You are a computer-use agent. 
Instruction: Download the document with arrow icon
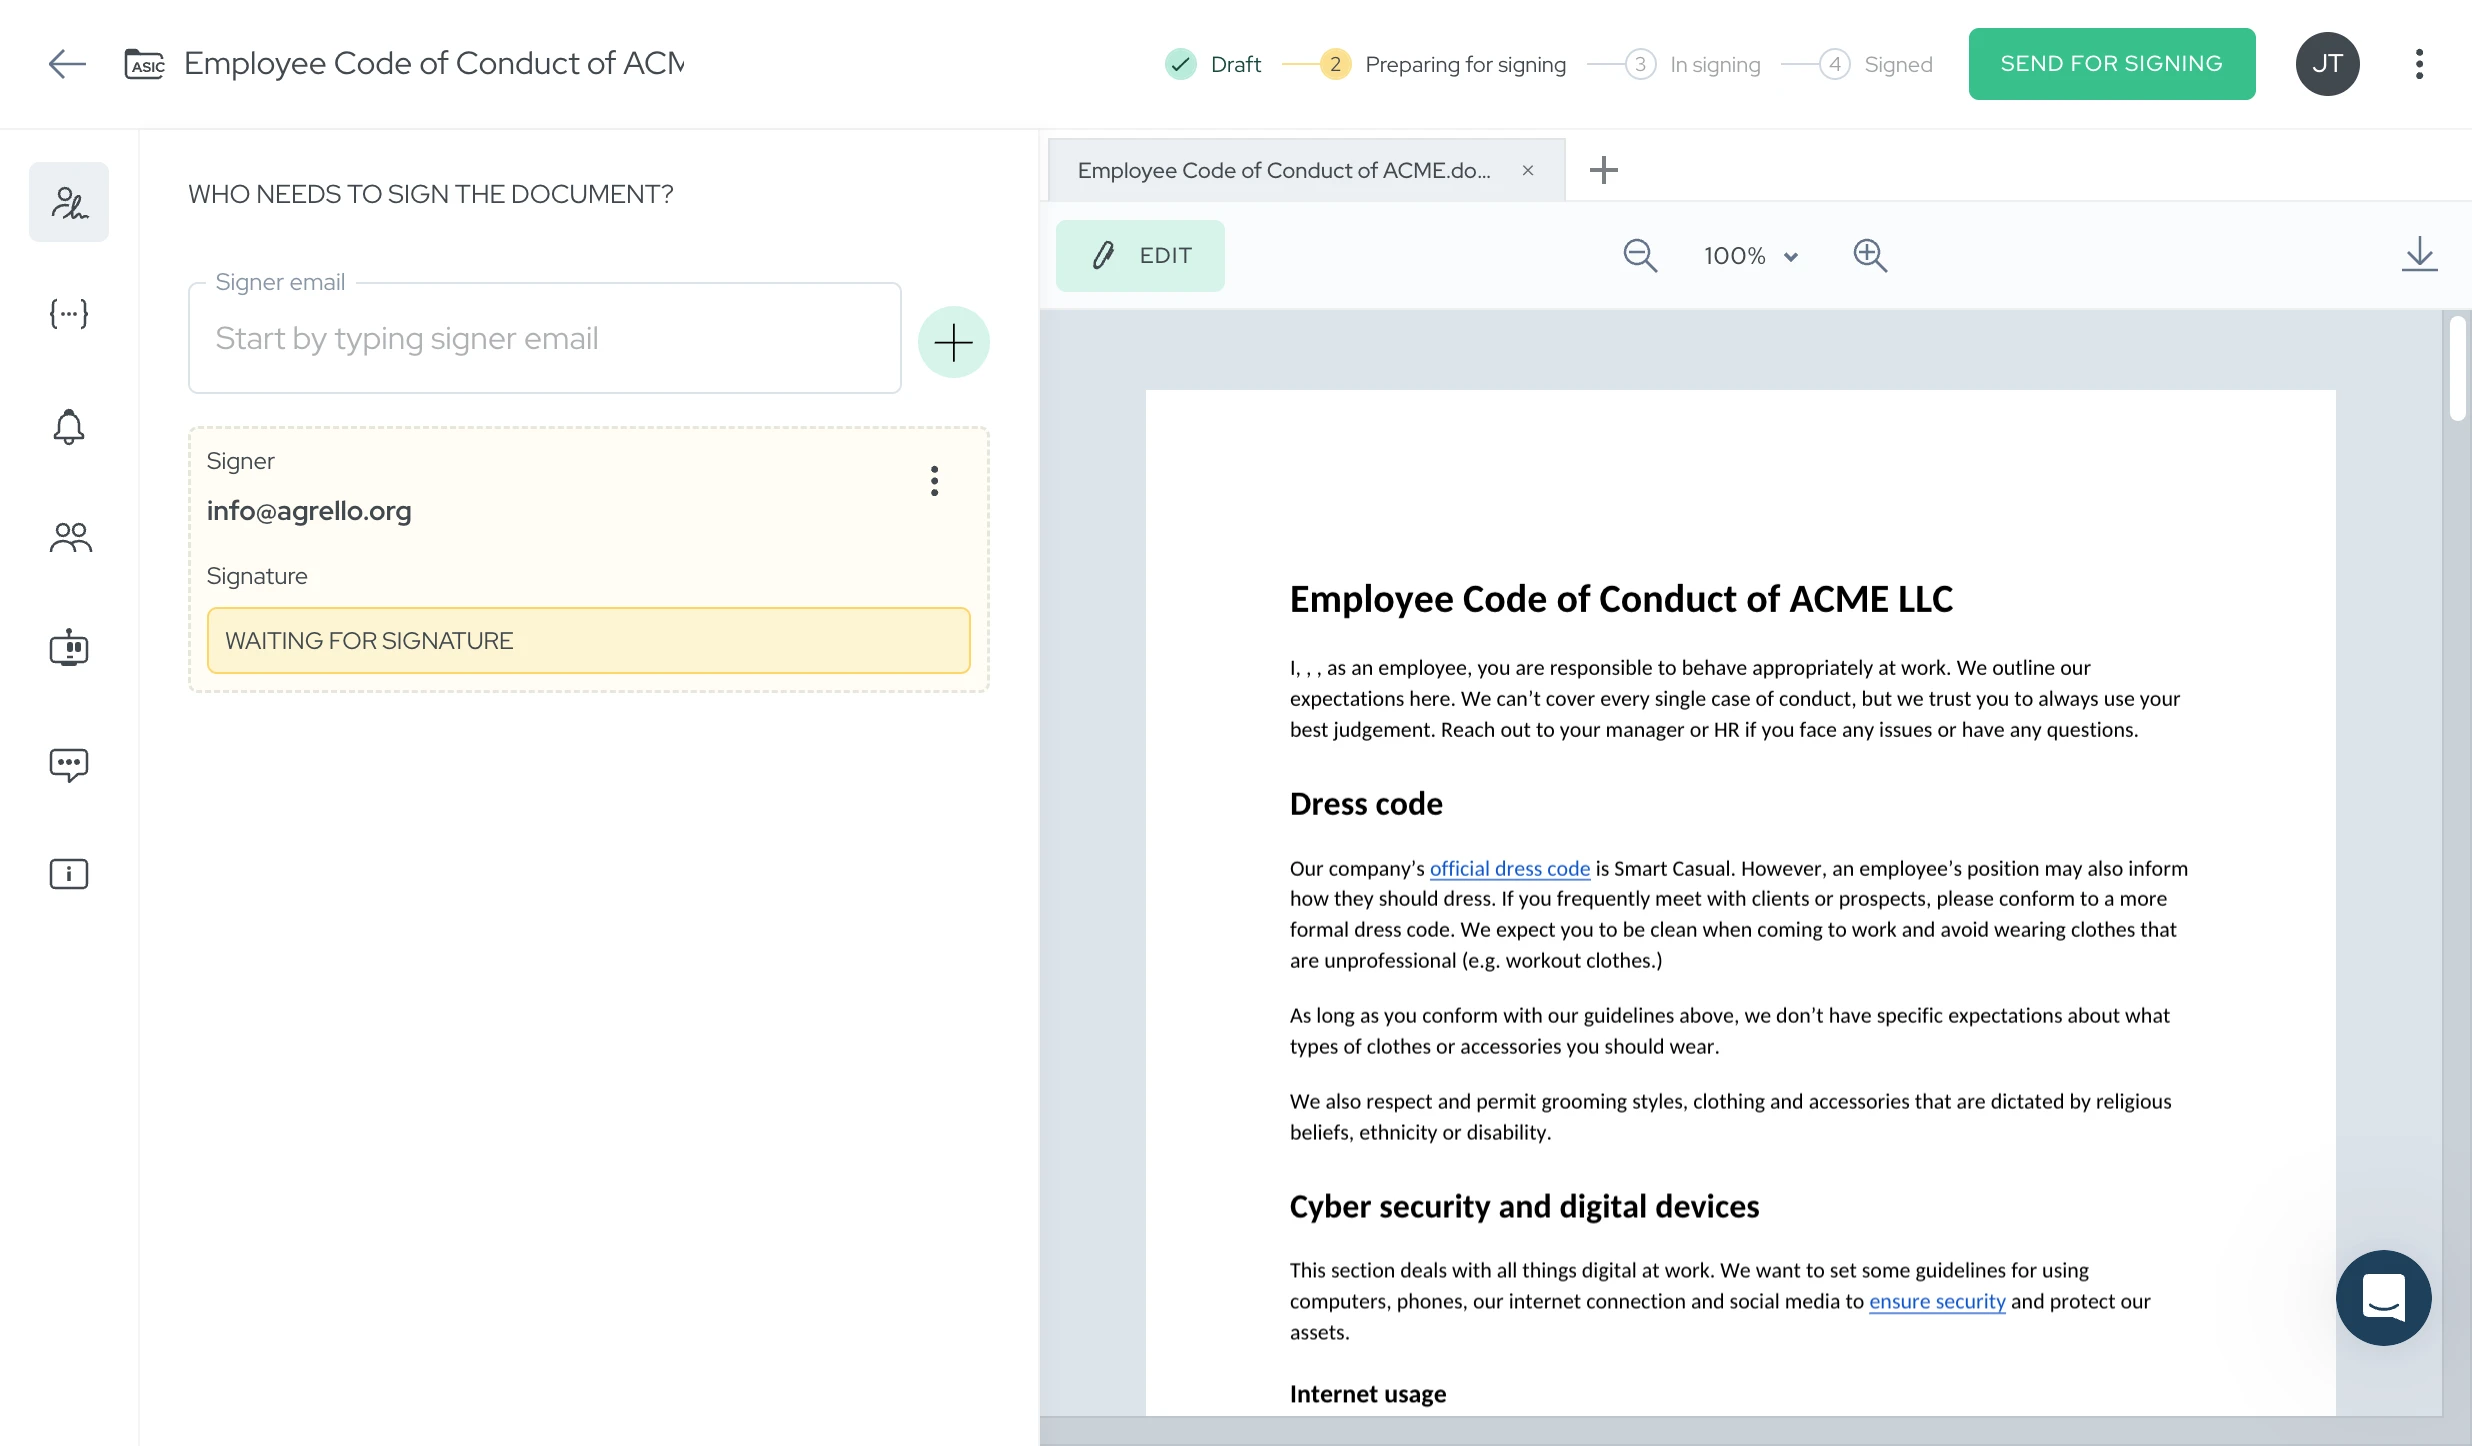(2419, 254)
